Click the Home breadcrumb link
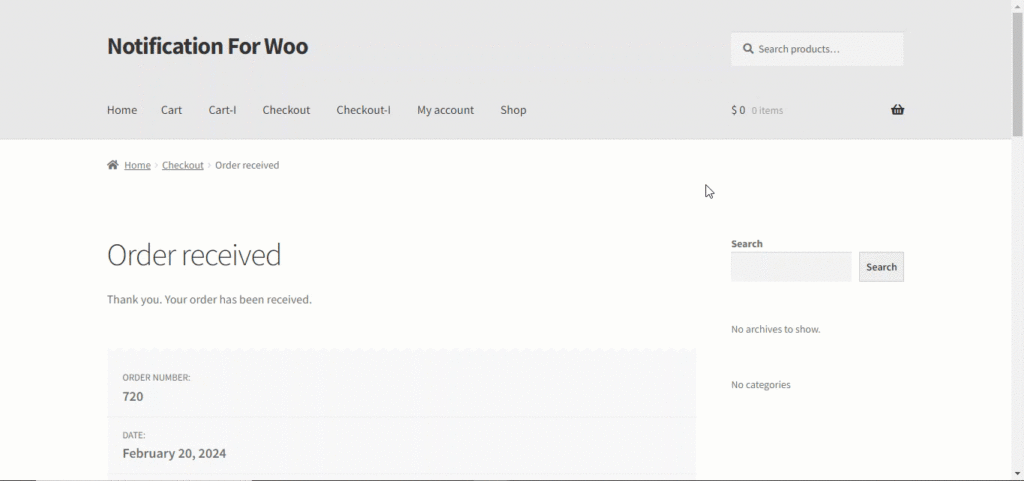Screen dimensions: 1024x481 tap(138, 165)
